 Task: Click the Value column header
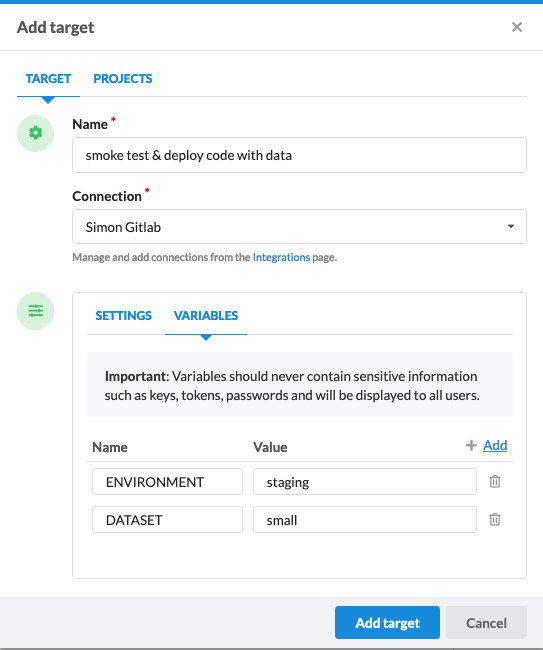(270, 447)
